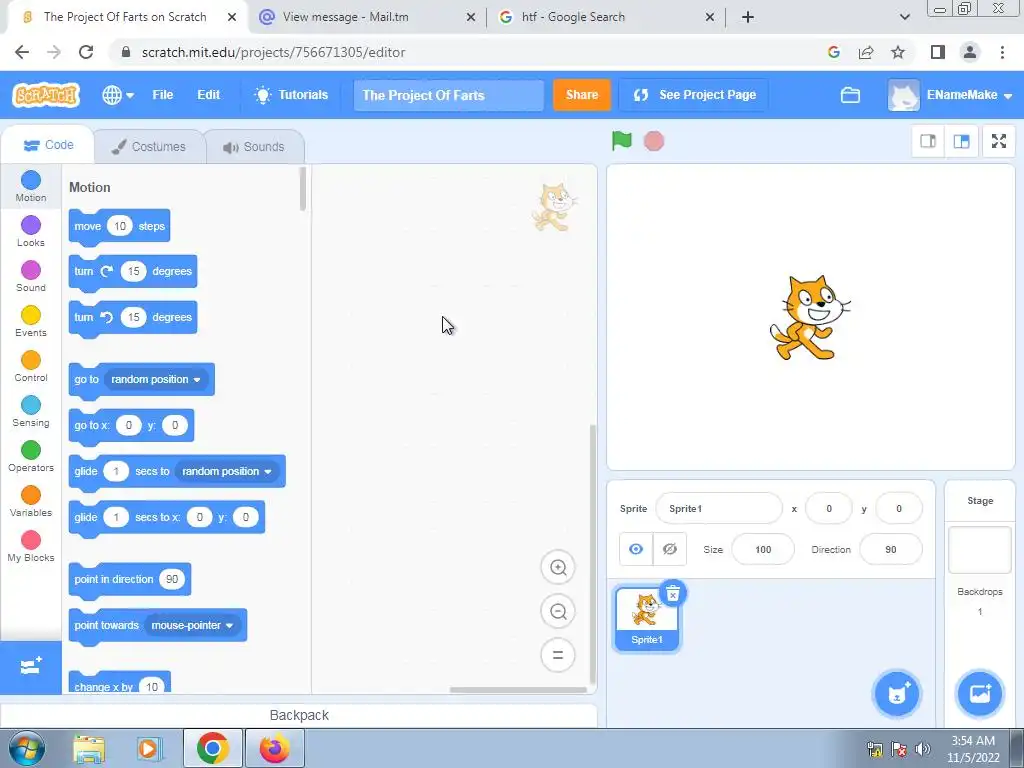This screenshot has height=768, width=1024.
Task: Select the Control block category
Action: (x=31, y=366)
